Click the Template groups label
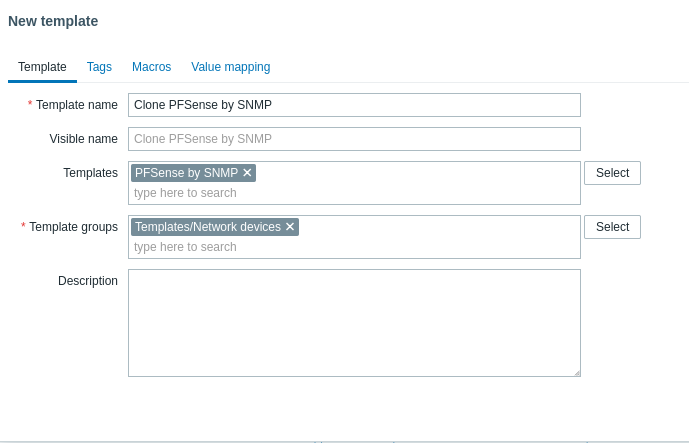 73,227
